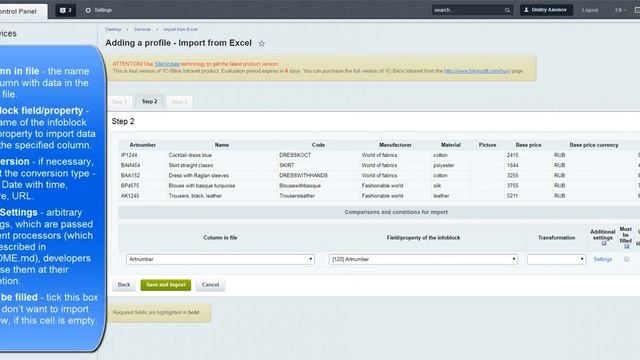Tick the Must be filled checkbox
640x360 pixels.
coord(627,259)
